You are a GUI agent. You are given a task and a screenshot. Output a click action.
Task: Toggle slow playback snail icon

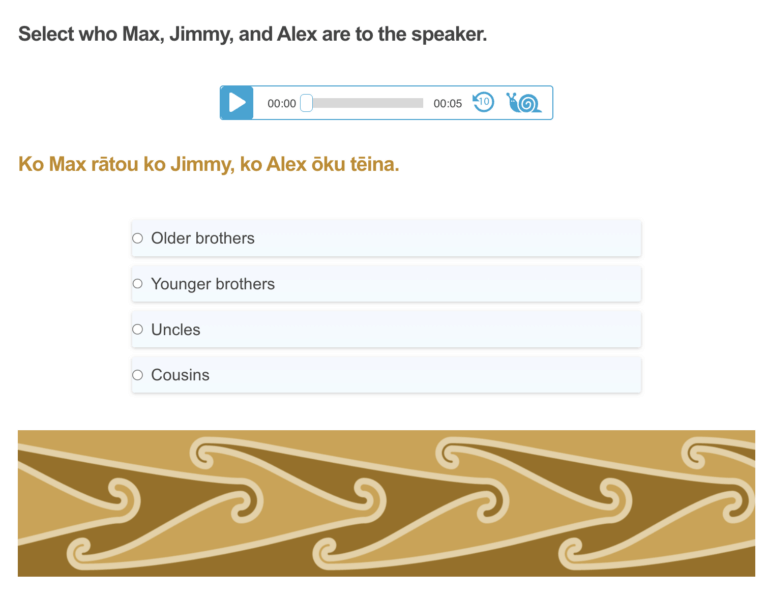pyautogui.click(x=524, y=102)
